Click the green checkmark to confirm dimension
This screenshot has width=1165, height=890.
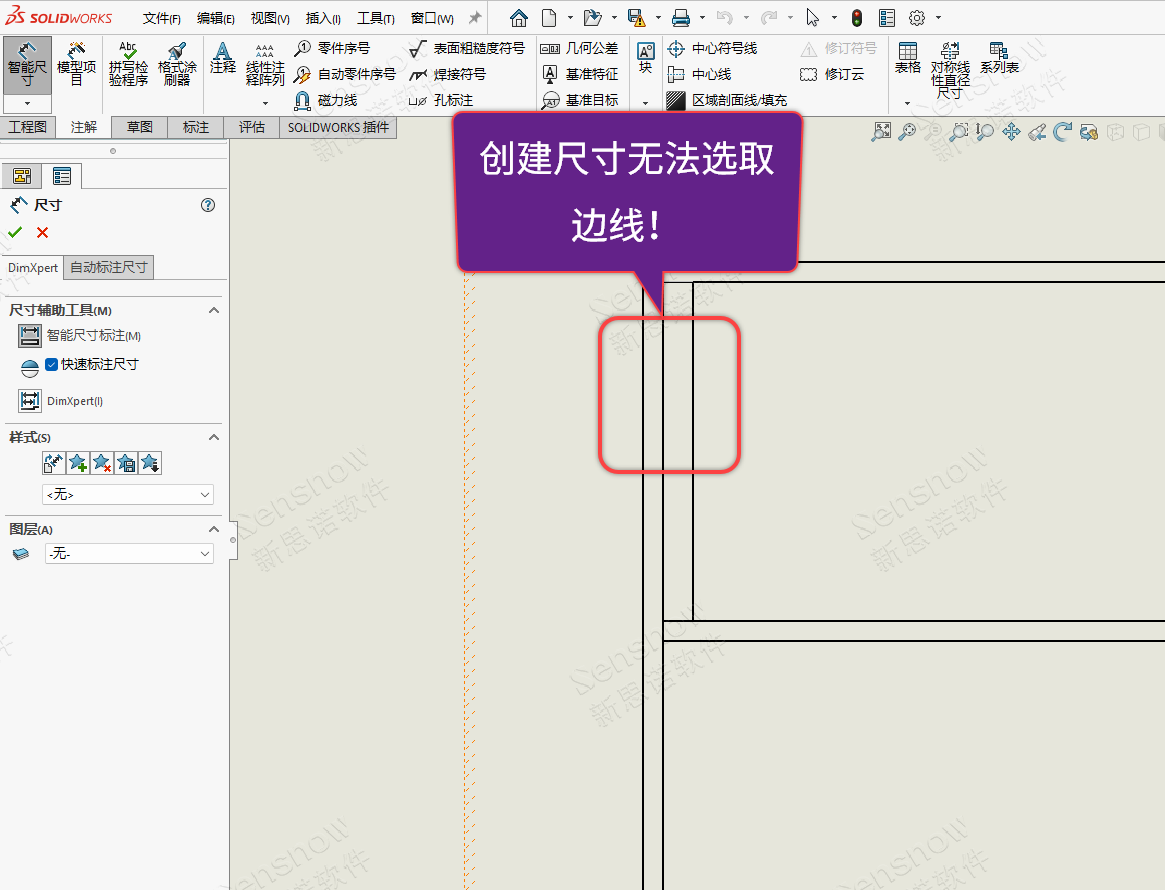[15, 233]
